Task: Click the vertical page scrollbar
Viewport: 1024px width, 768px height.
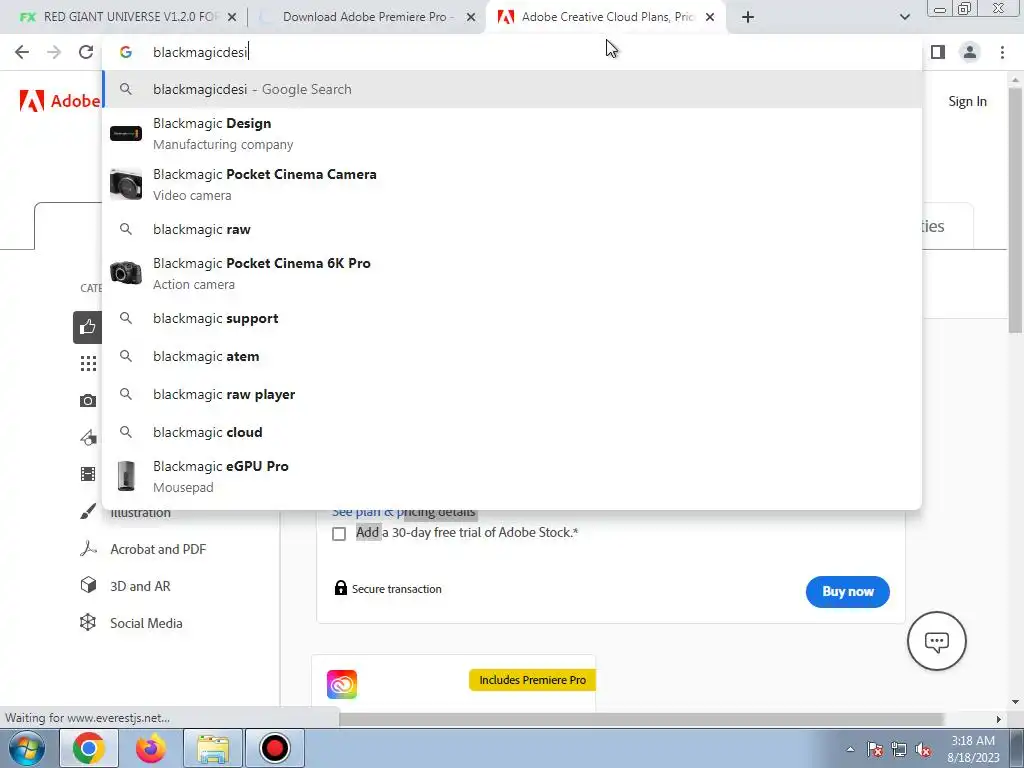Action: point(1015,208)
